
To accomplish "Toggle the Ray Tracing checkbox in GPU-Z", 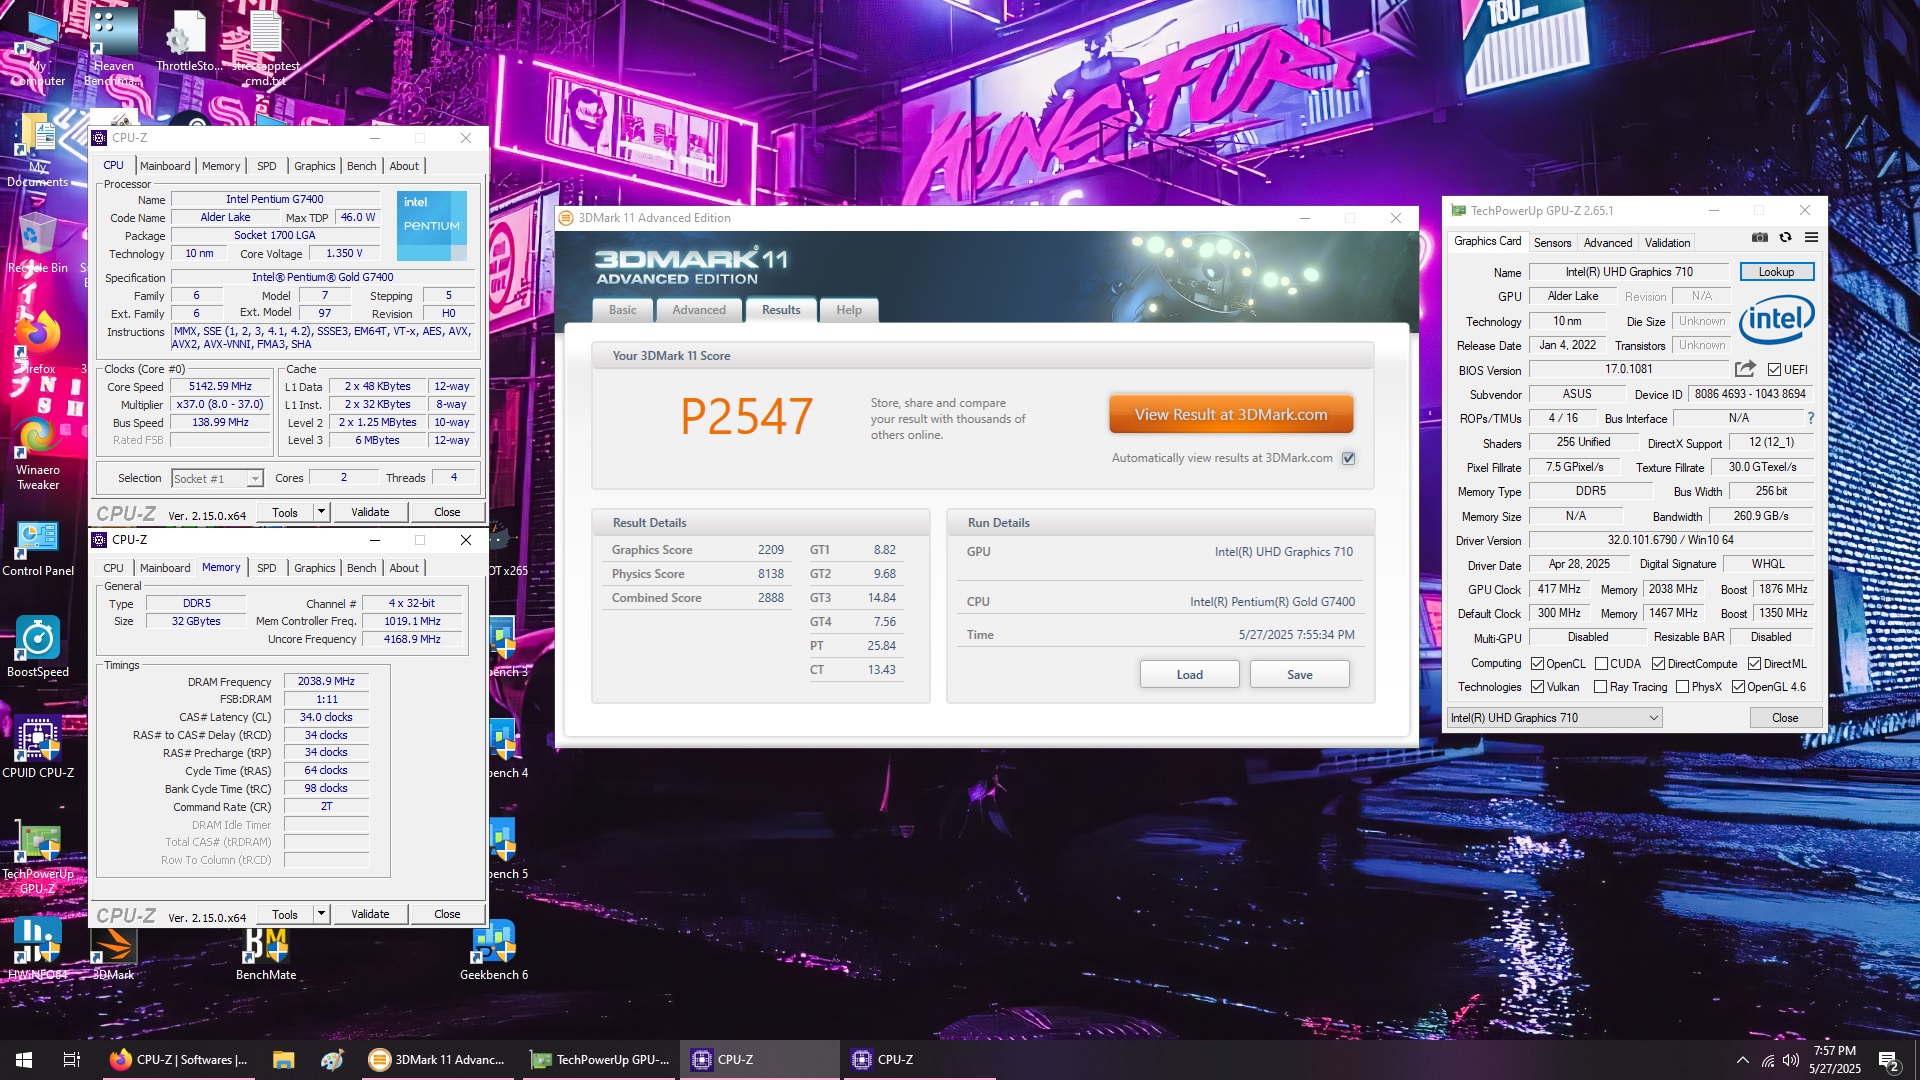I will [1600, 687].
